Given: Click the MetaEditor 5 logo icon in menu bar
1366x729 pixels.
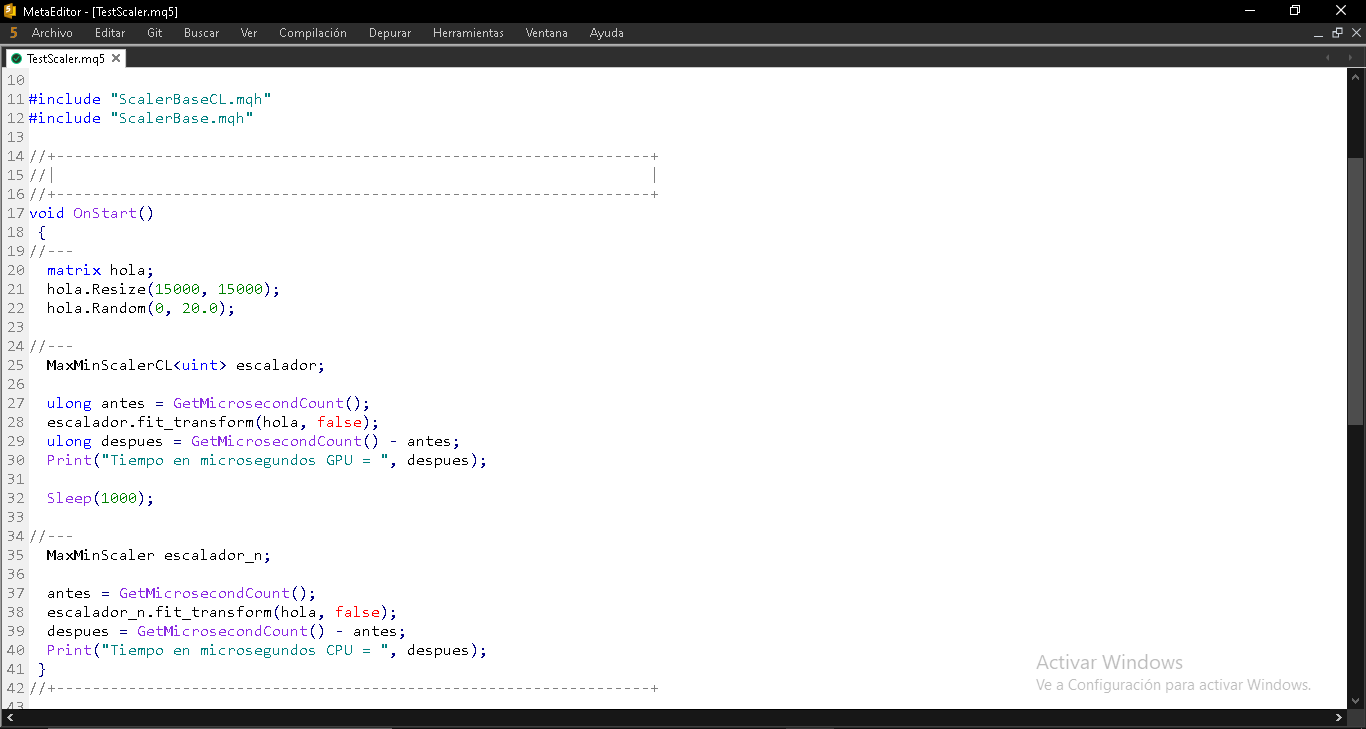Looking at the screenshot, I should [13, 33].
